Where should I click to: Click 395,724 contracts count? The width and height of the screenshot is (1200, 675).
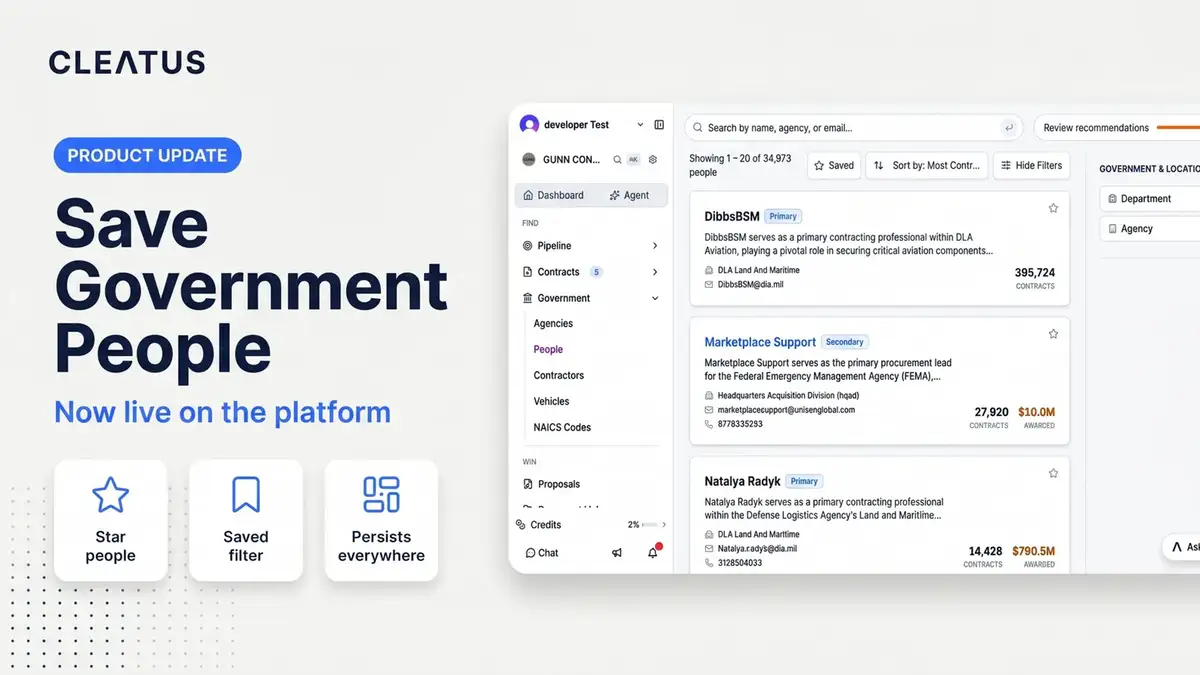coord(1035,272)
